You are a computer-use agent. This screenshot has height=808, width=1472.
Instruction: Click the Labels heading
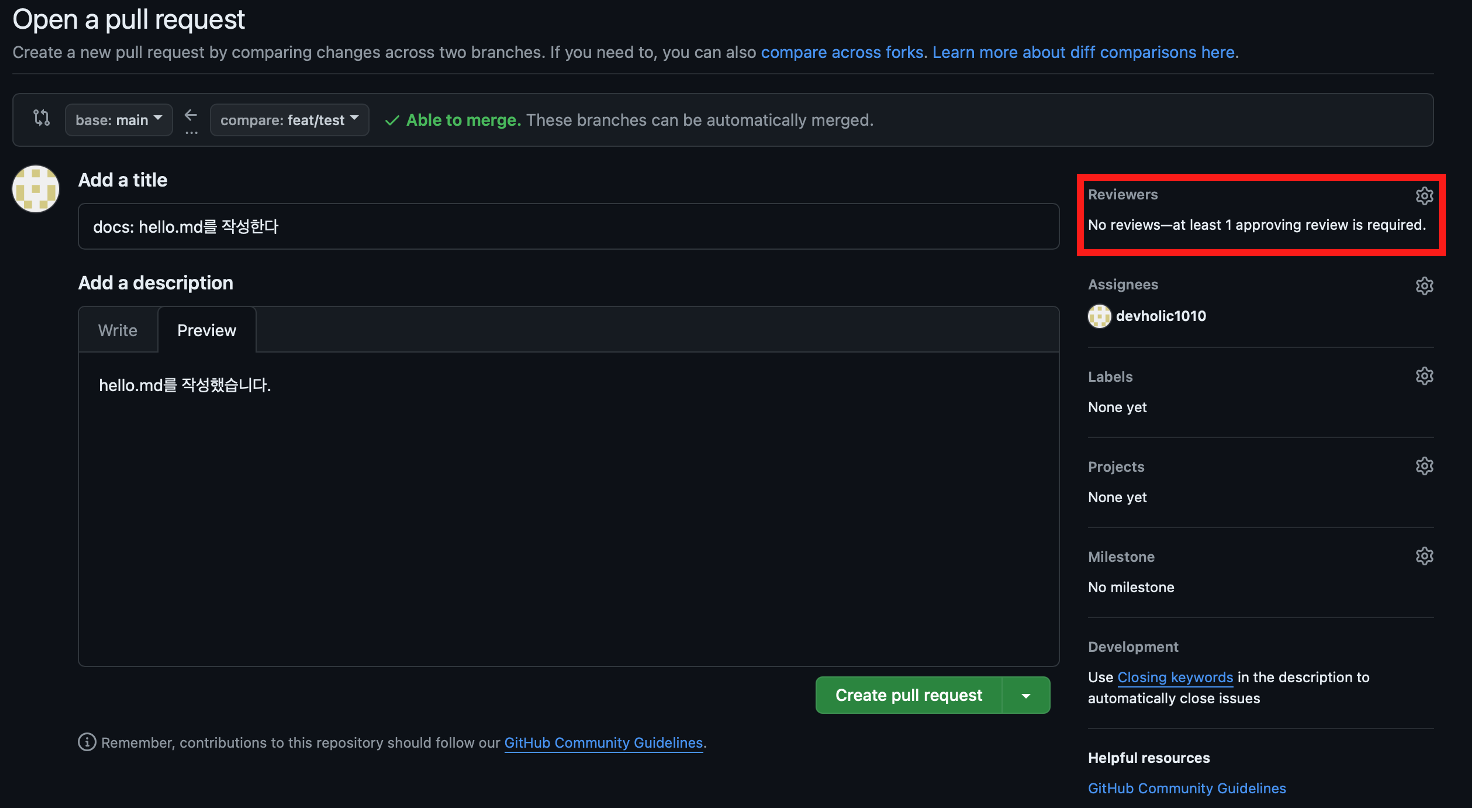pyautogui.click(x=1110, y=377)
